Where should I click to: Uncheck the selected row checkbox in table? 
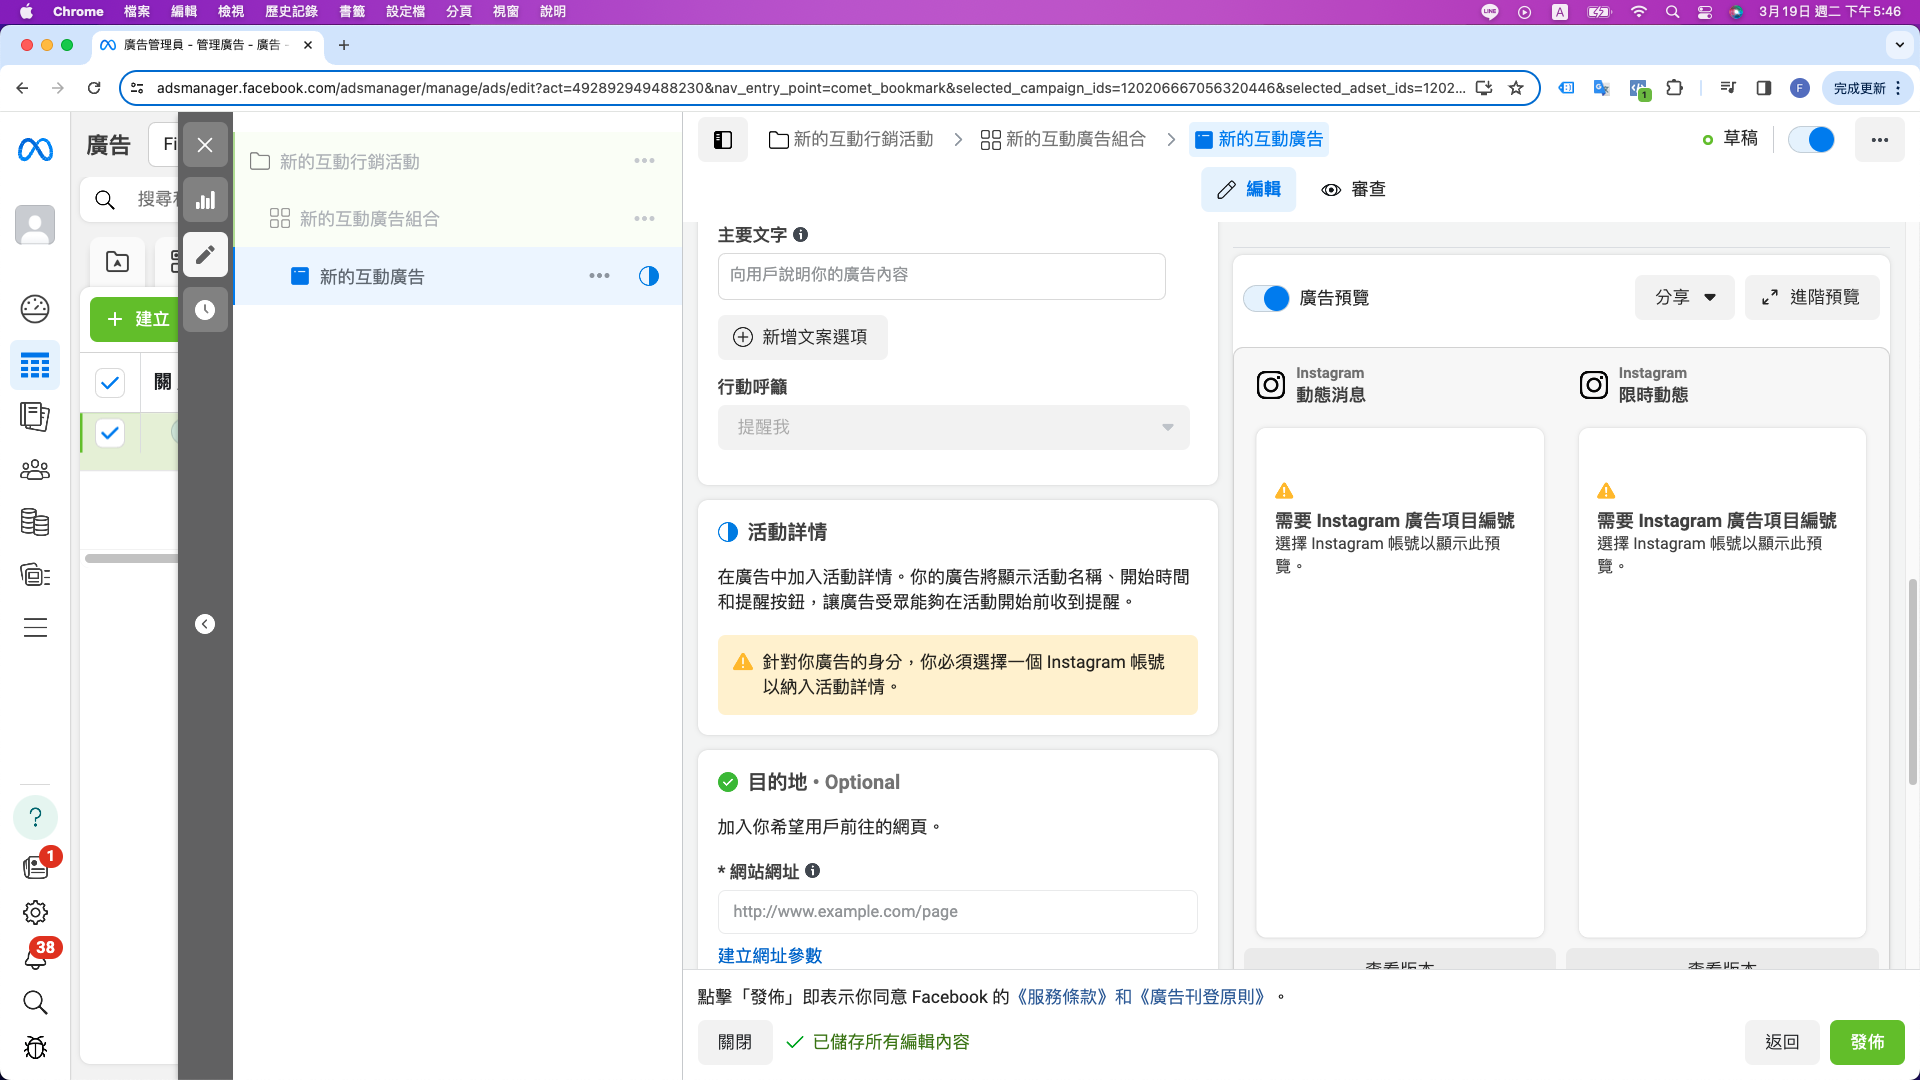[x=110, y=433]
